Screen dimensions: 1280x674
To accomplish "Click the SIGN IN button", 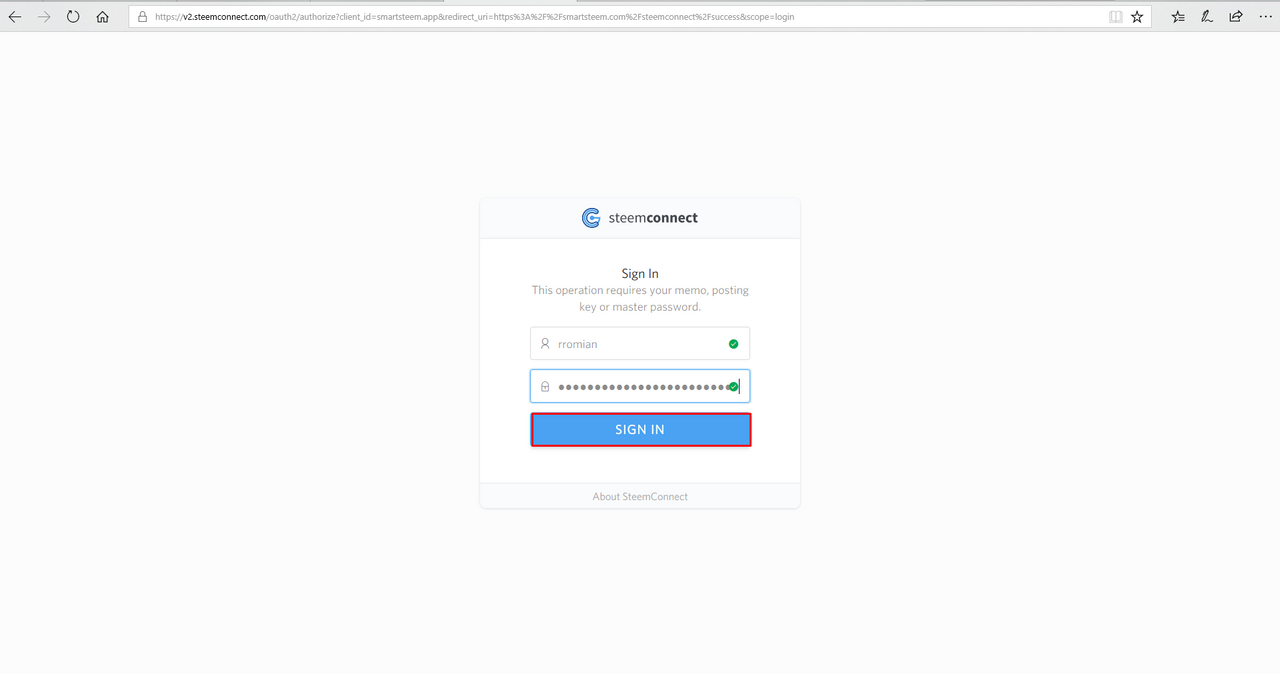I will [x=640, y=429].
